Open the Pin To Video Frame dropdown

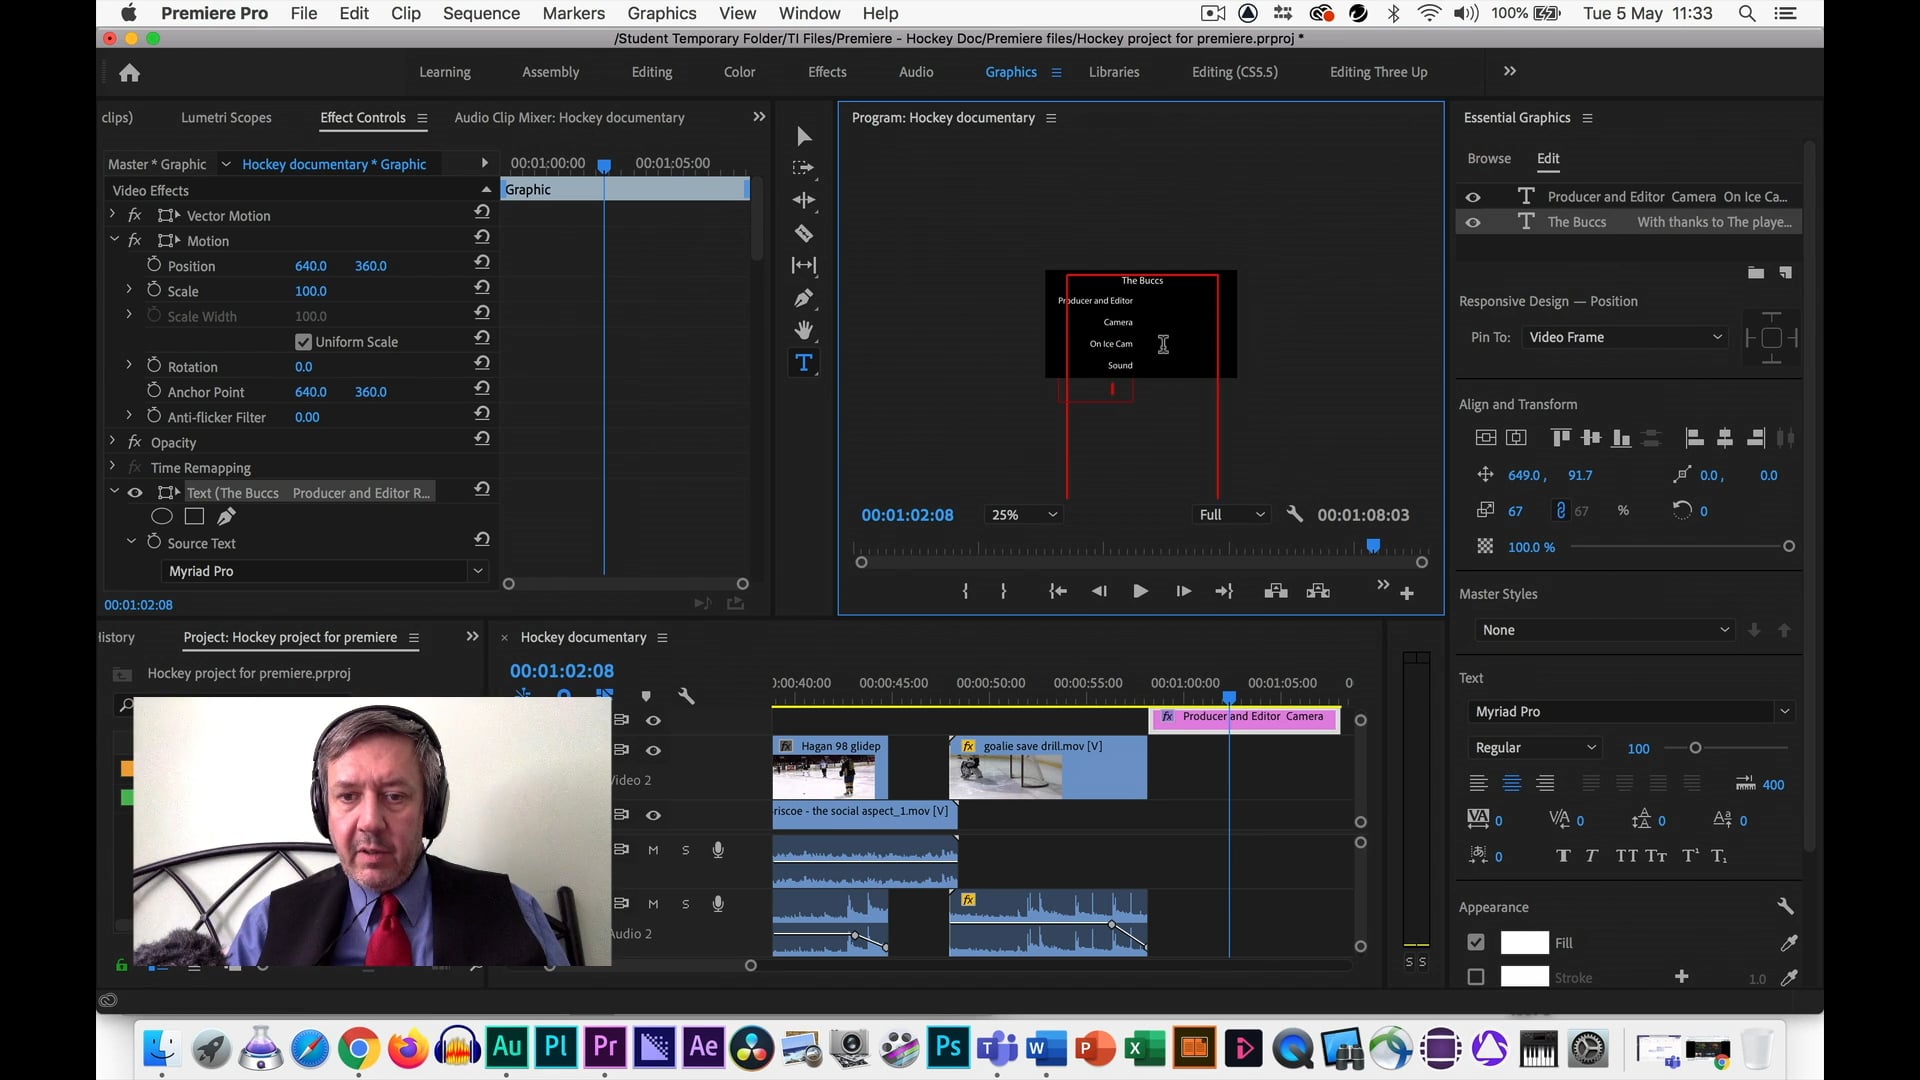[1624, 337]
